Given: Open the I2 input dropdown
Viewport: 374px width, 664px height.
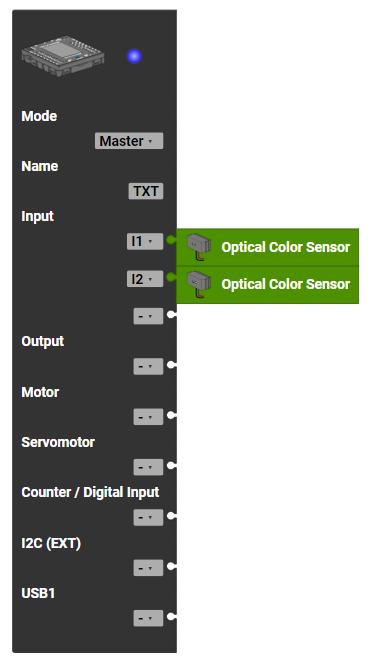Looking at the screenshot, I should [x=145, y=279].
